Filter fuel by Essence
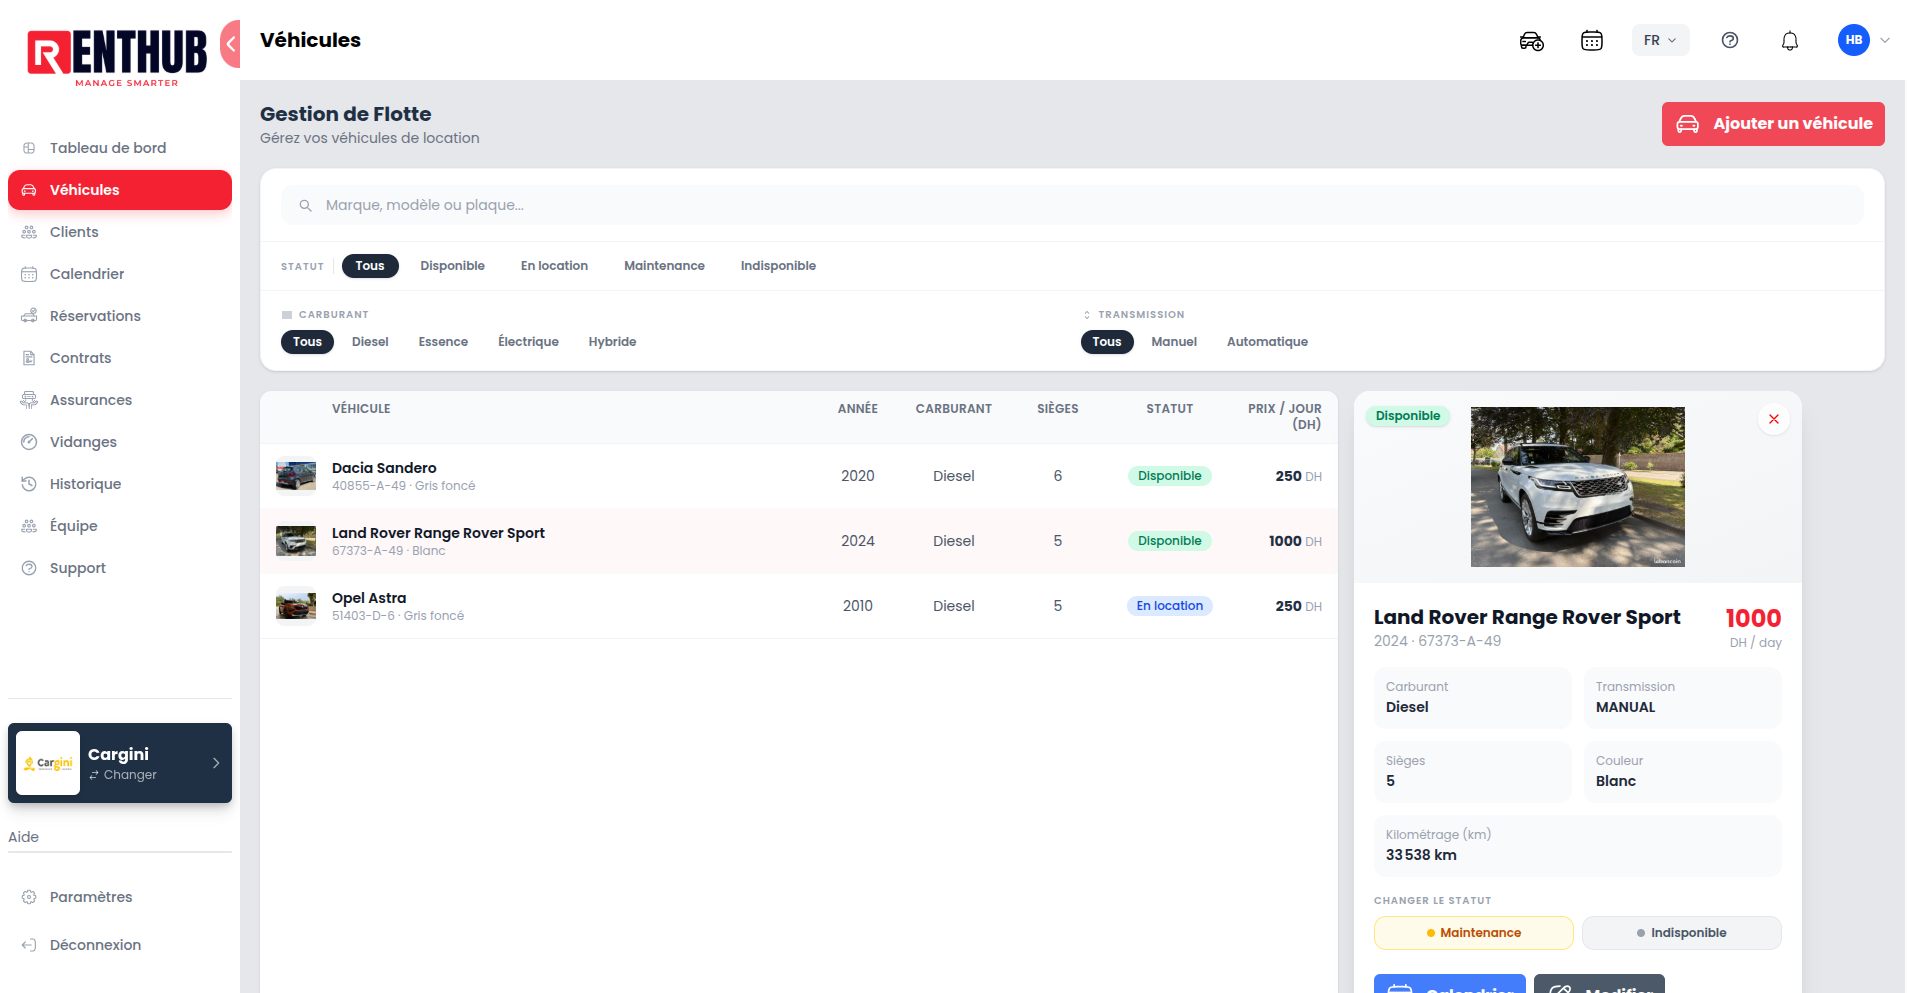1907x993 pixels. coord(443,342)
